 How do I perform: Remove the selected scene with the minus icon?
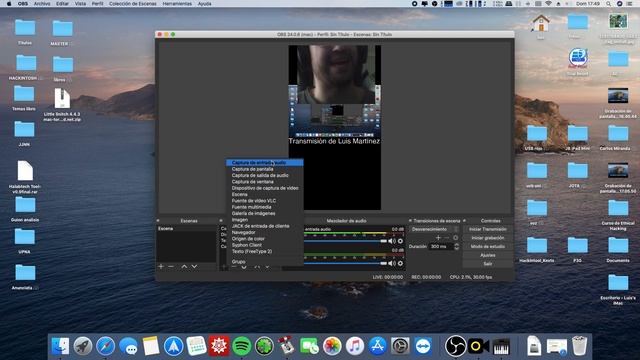tap(171, 267)
